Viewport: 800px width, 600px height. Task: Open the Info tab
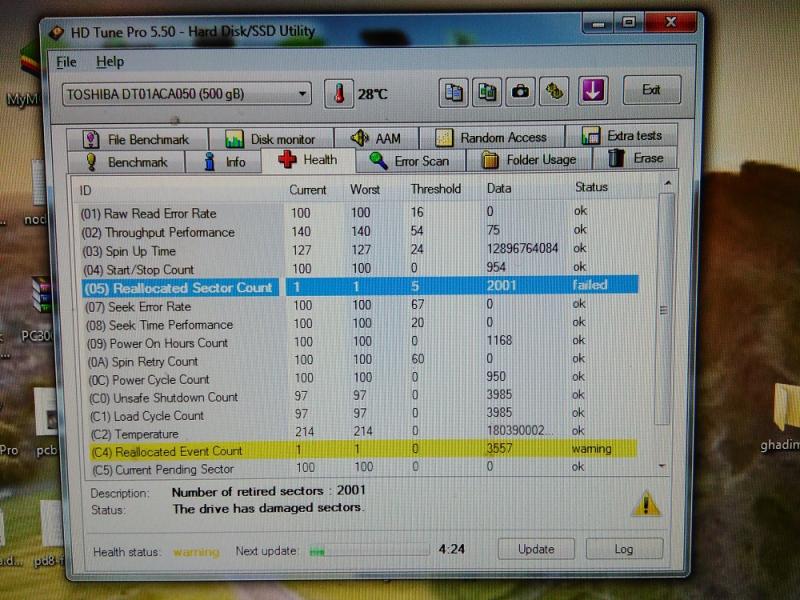223,162
